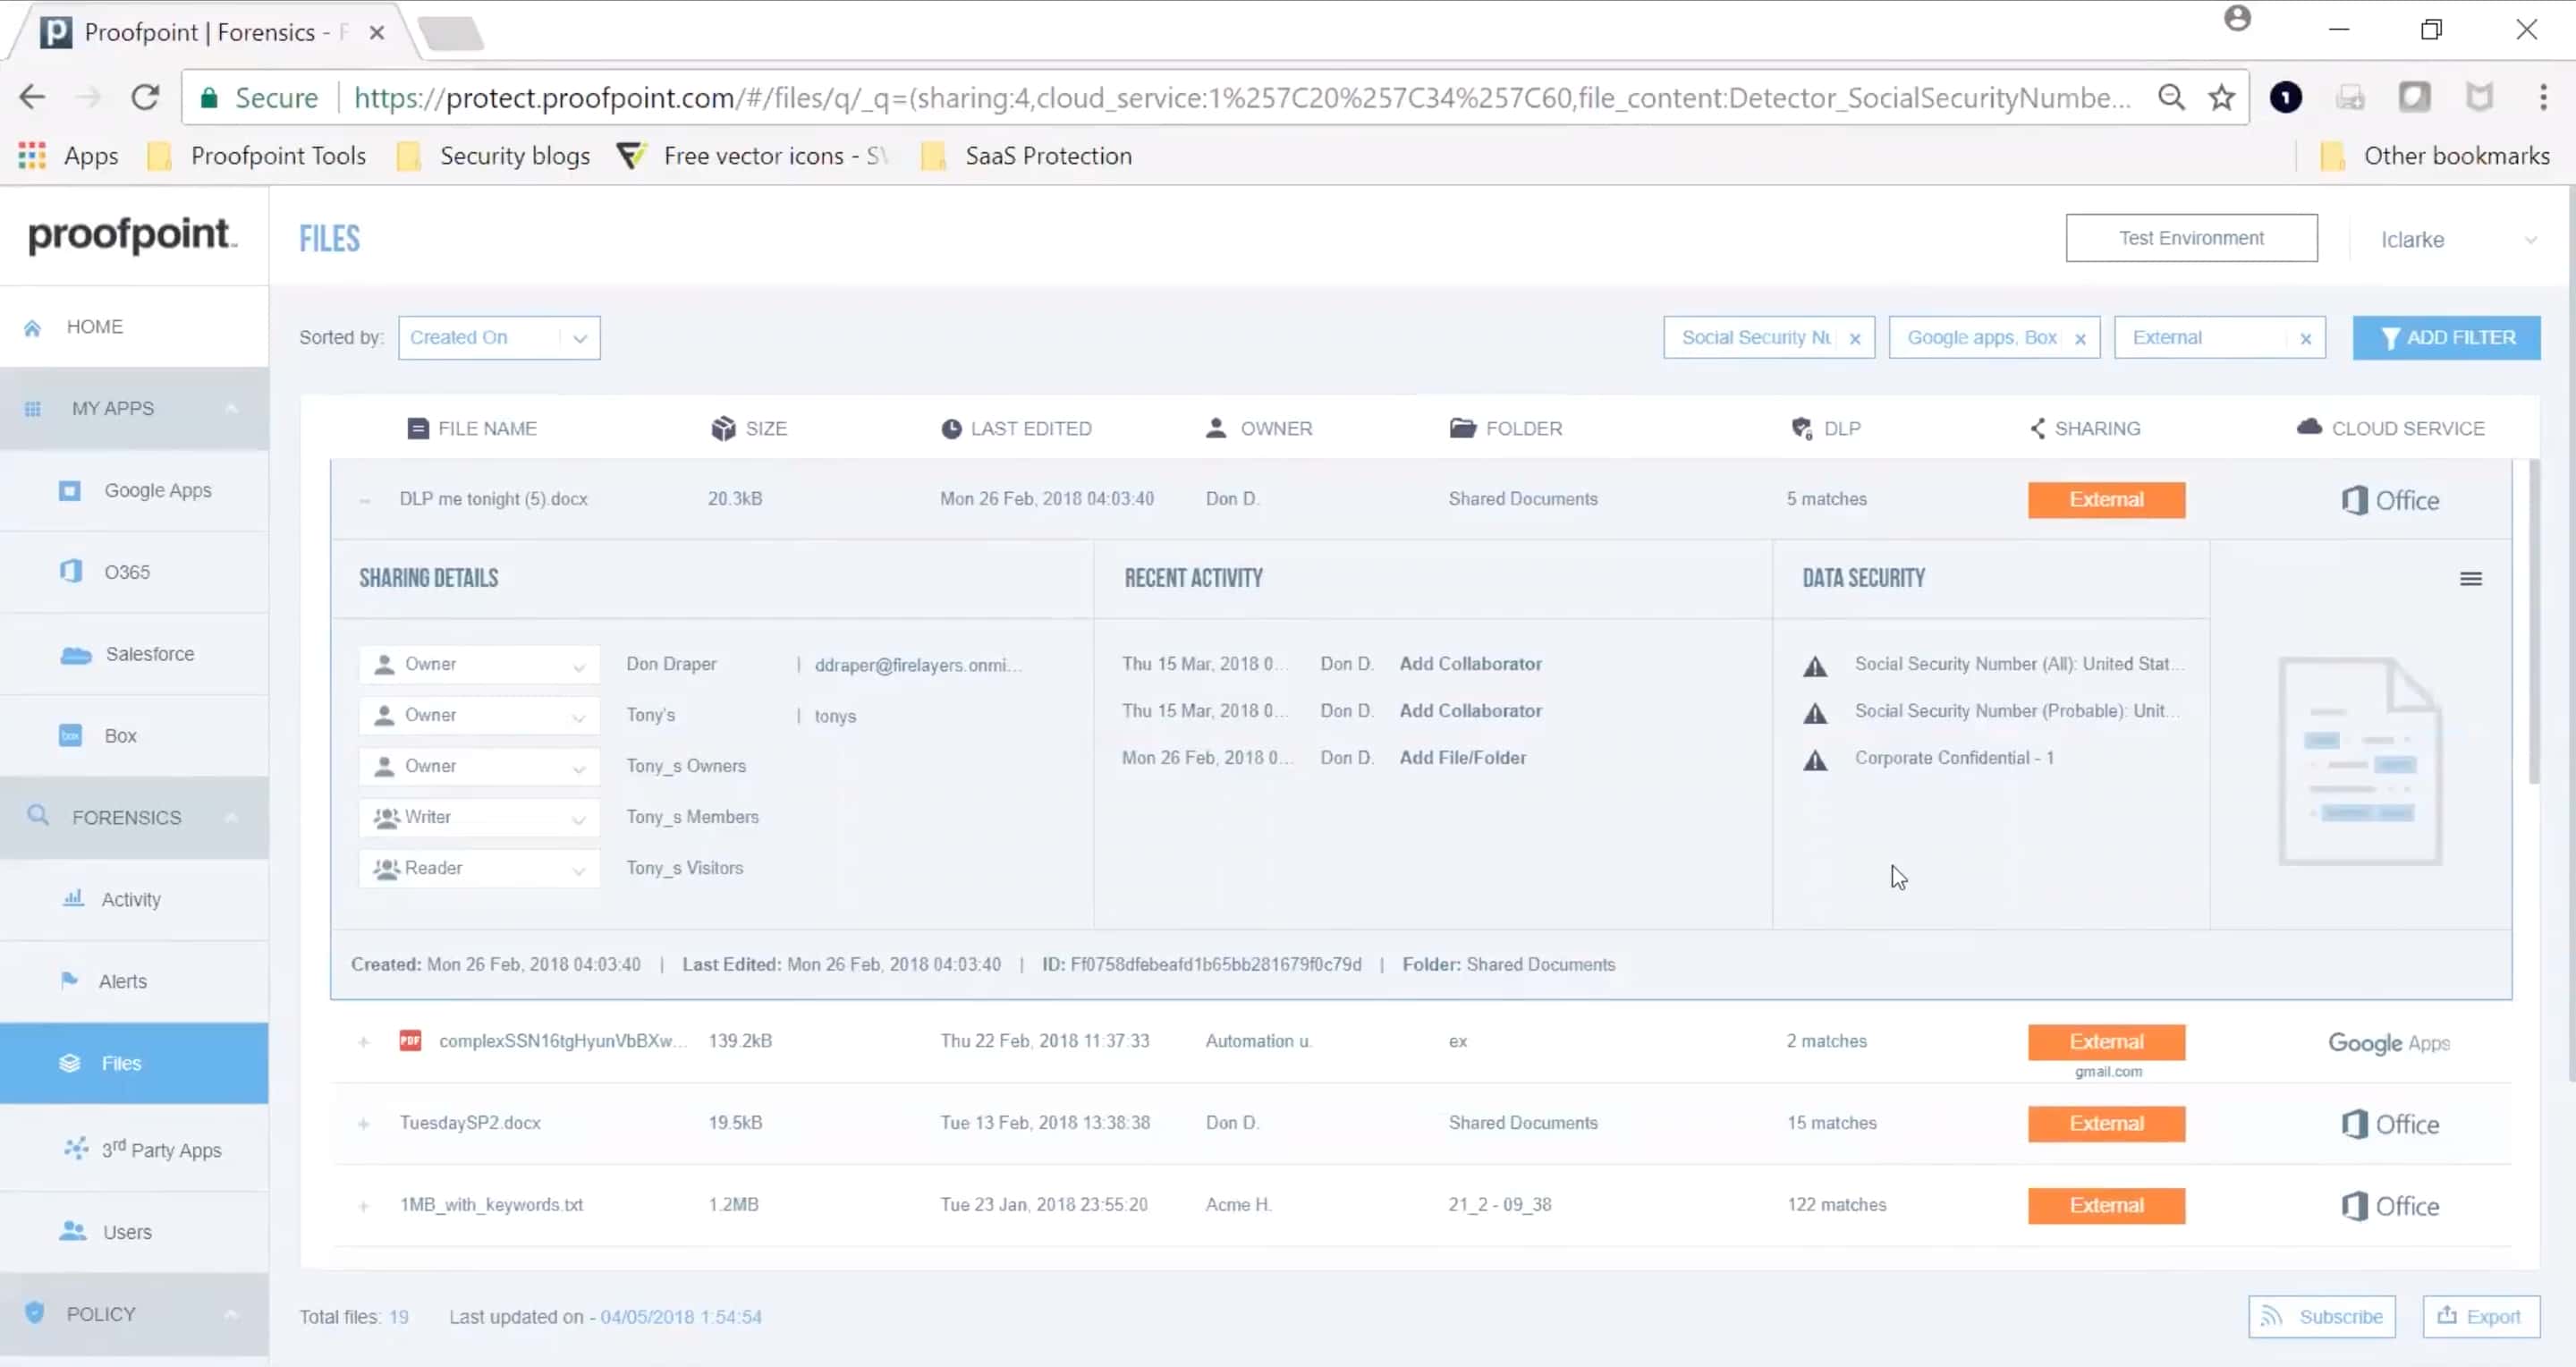The height and width of the screenshot is (1367, 2576).
Task: Remove the External filter
Action: [x=2305, y=339]
